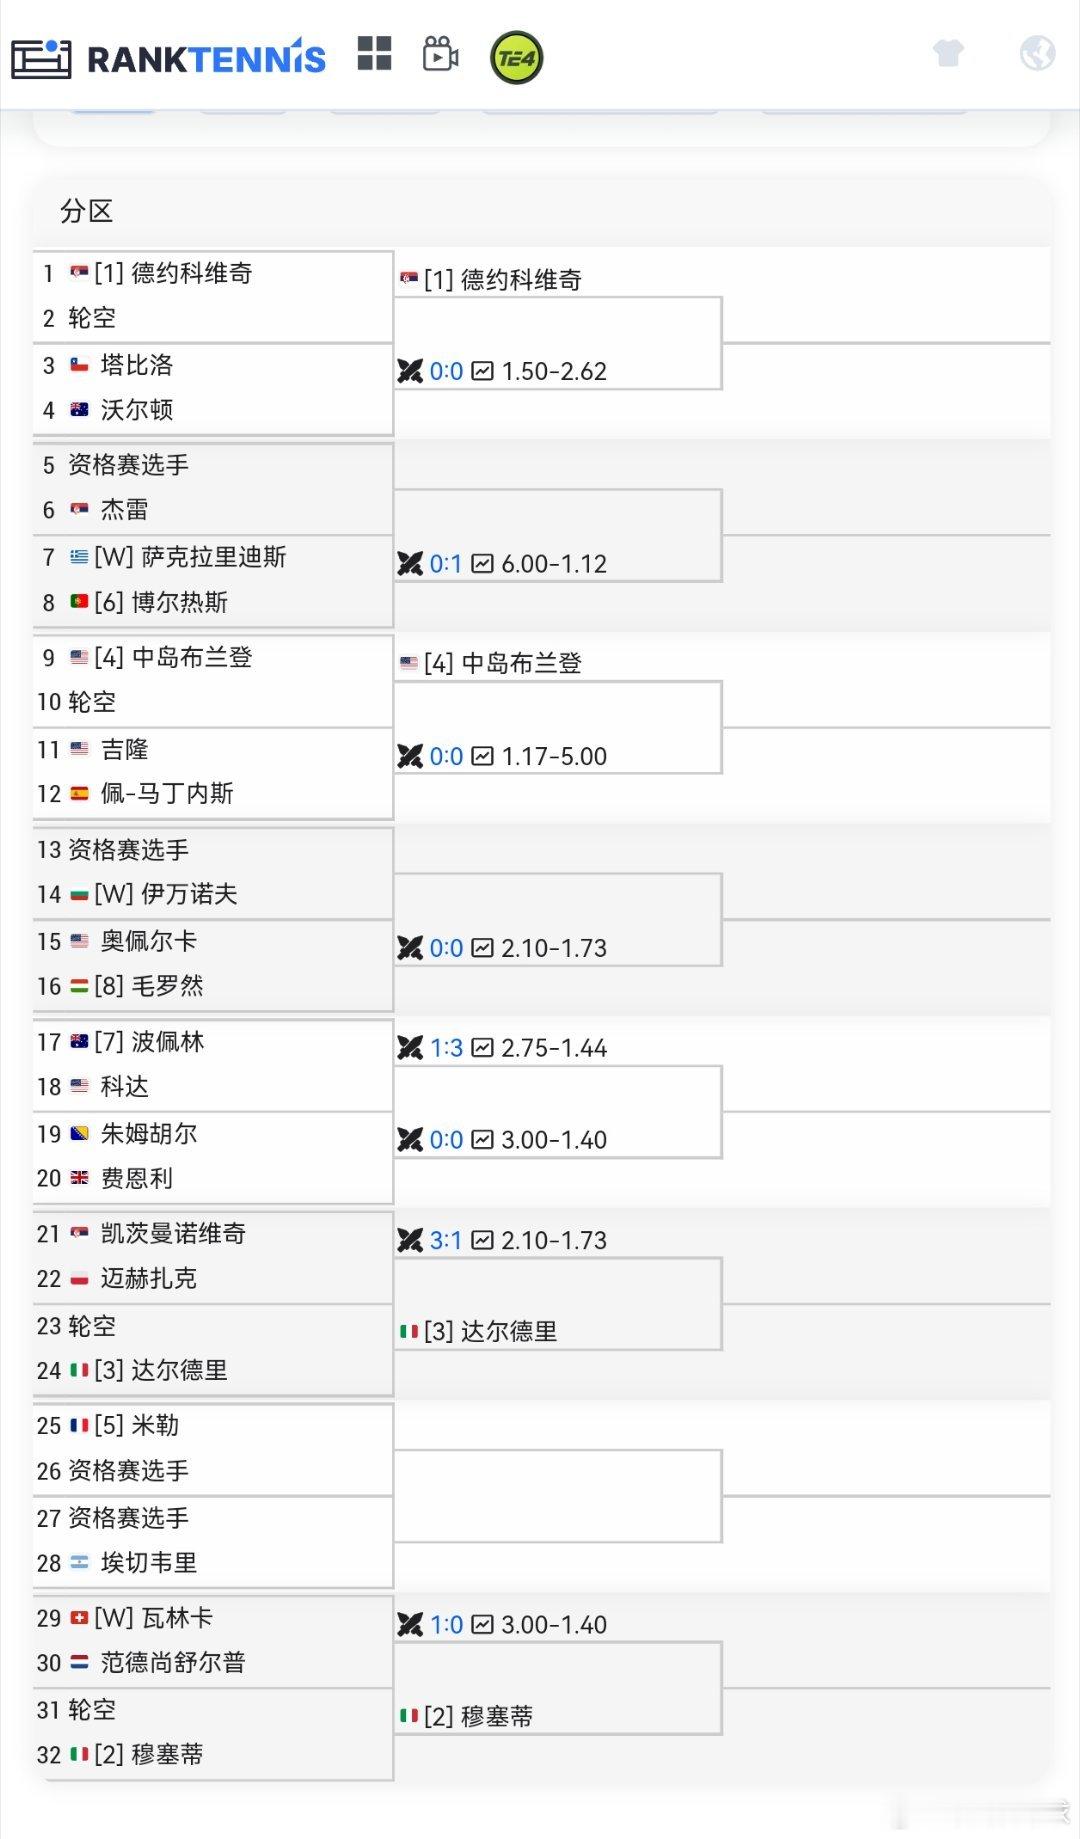Click the blue 0:1 live score
The width and height of the screenshot is (1080, 1839).
point(446,563)
